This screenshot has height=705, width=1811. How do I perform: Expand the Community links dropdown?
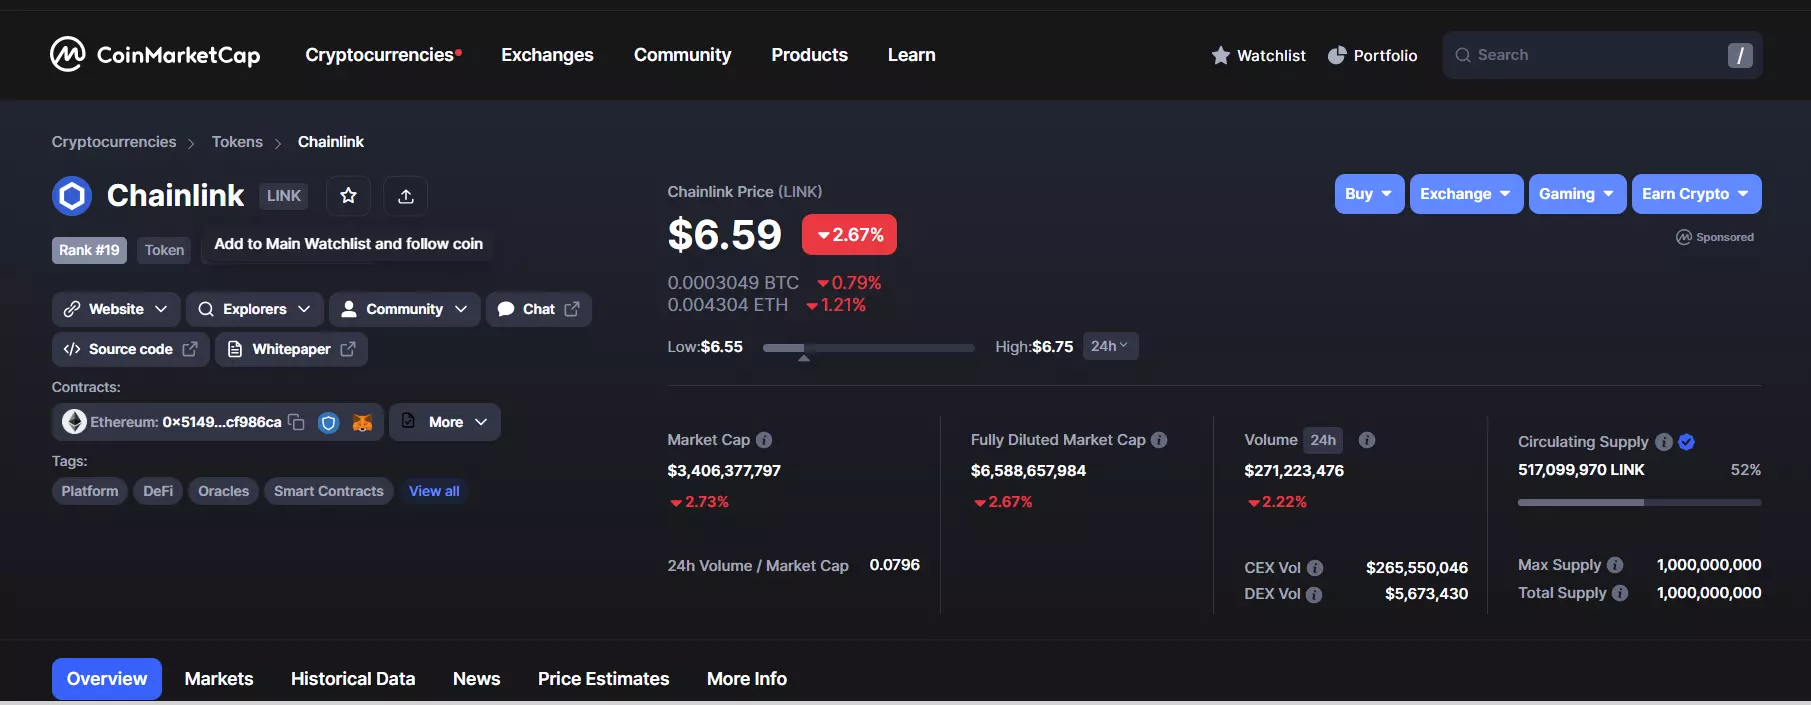click(405, 309)
